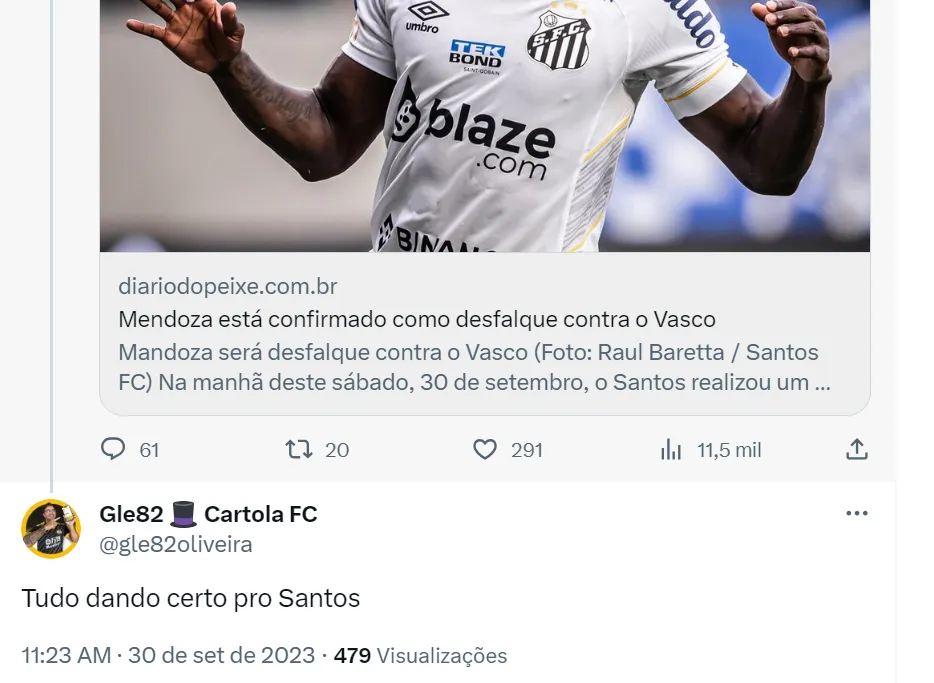
Task: Click the article description preview text
Action: click(474, 367)
